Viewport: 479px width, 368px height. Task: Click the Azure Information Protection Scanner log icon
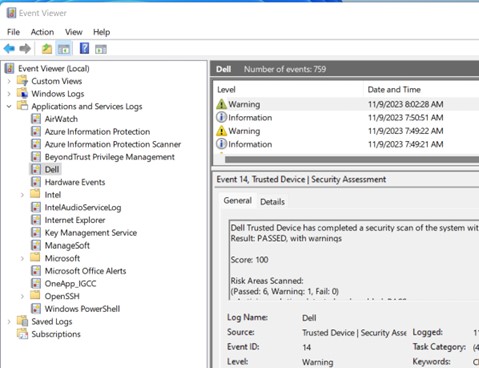click(36, 144)
